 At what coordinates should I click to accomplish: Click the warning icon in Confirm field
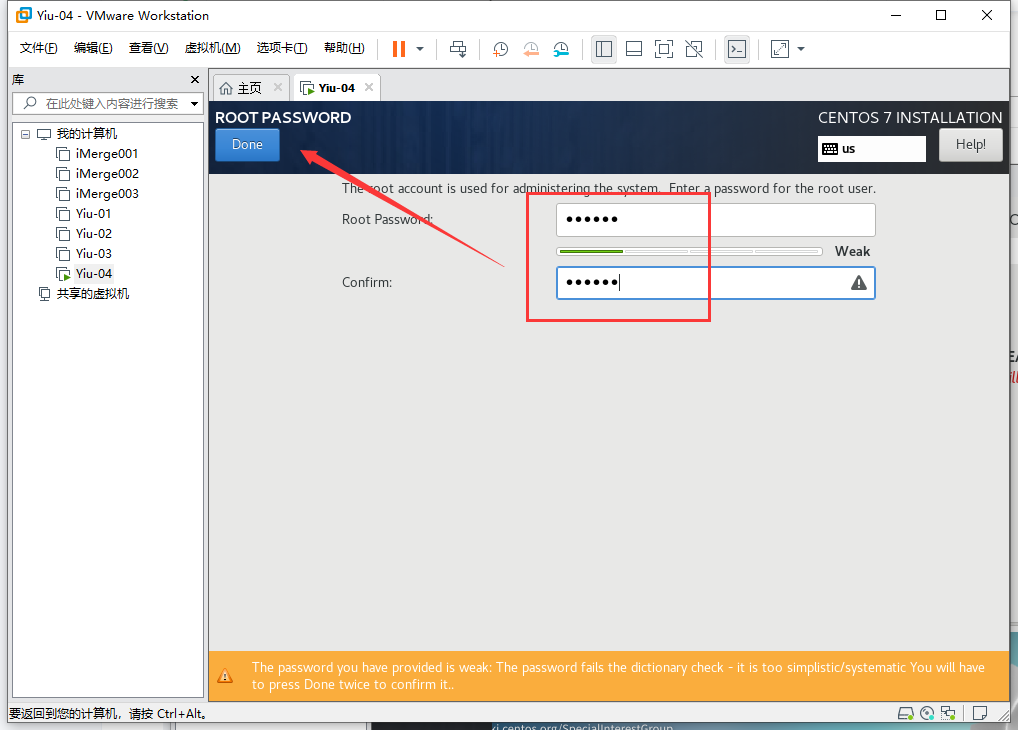[859, 283]
